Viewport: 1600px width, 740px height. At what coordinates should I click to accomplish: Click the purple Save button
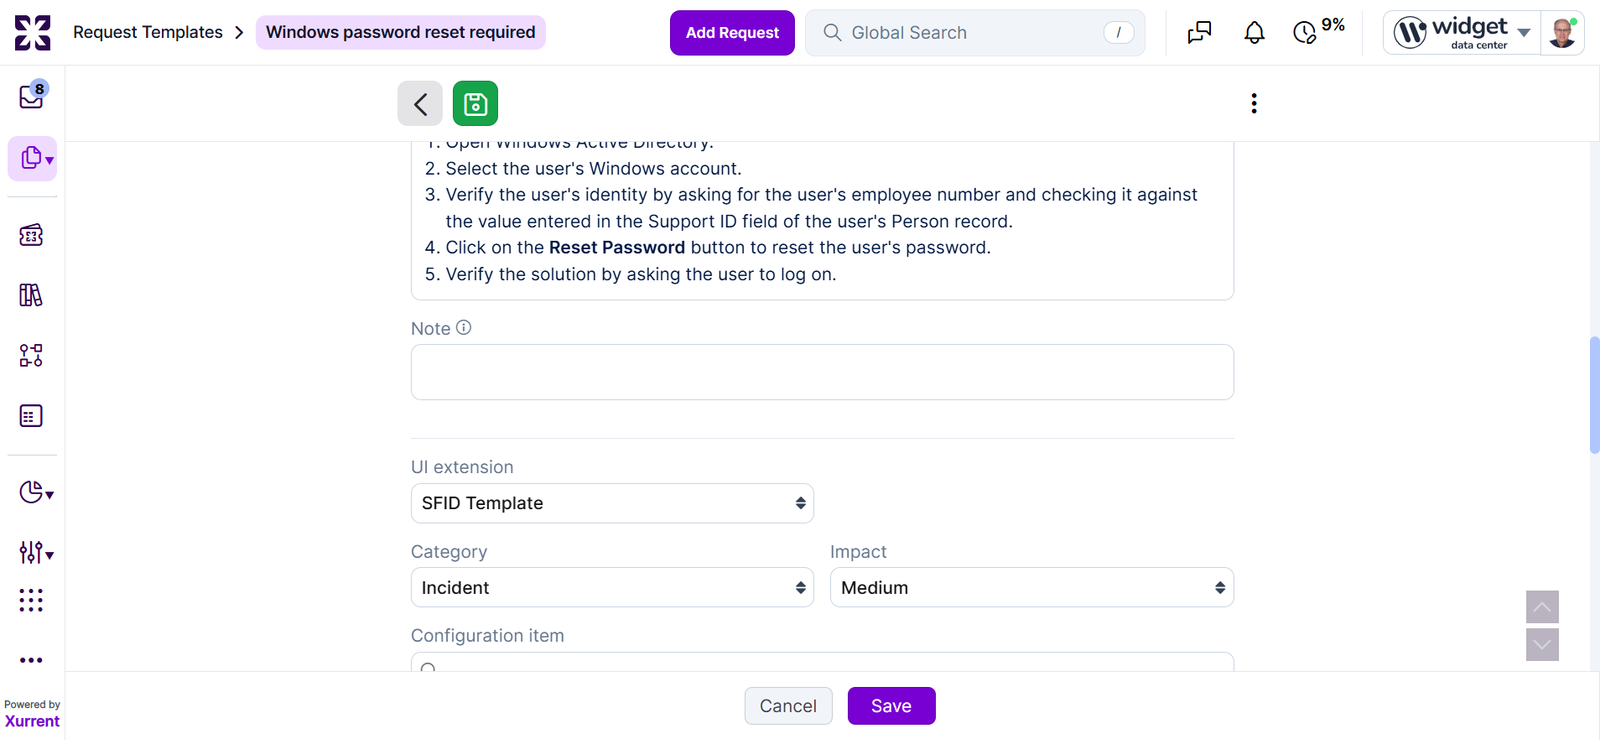[x=891, y=706]
